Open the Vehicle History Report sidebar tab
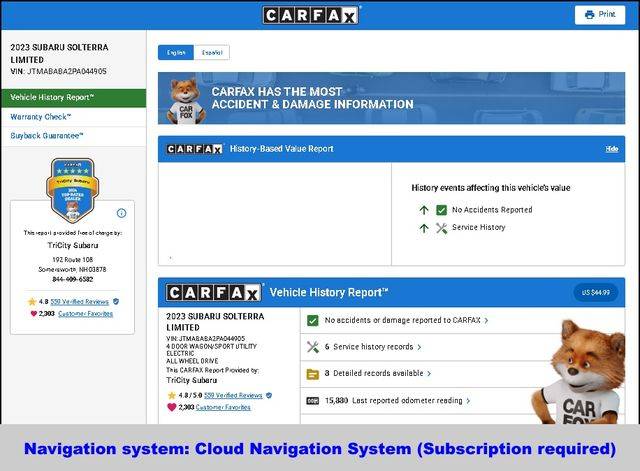640x471 pixels. point(73,98)
